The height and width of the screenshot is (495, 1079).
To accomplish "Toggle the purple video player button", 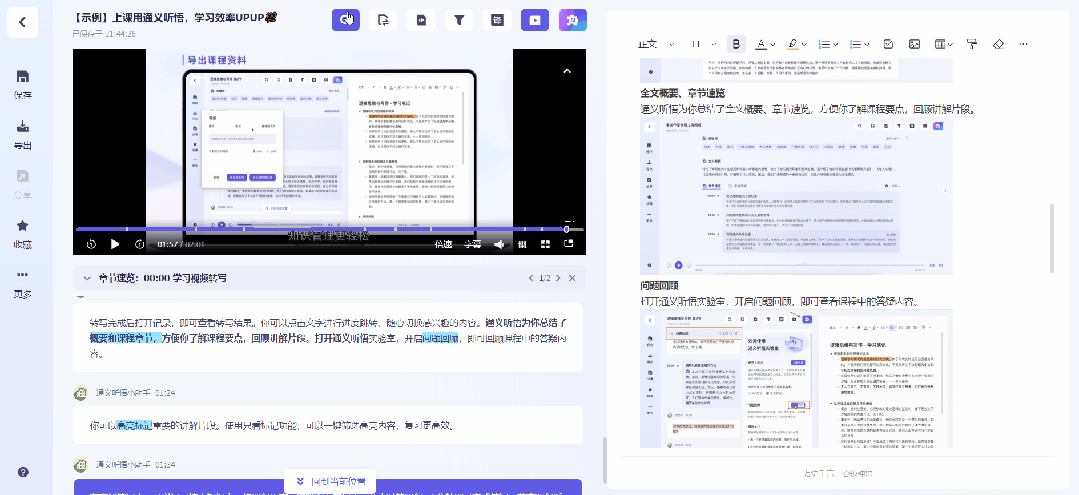I will coord(535,20).
